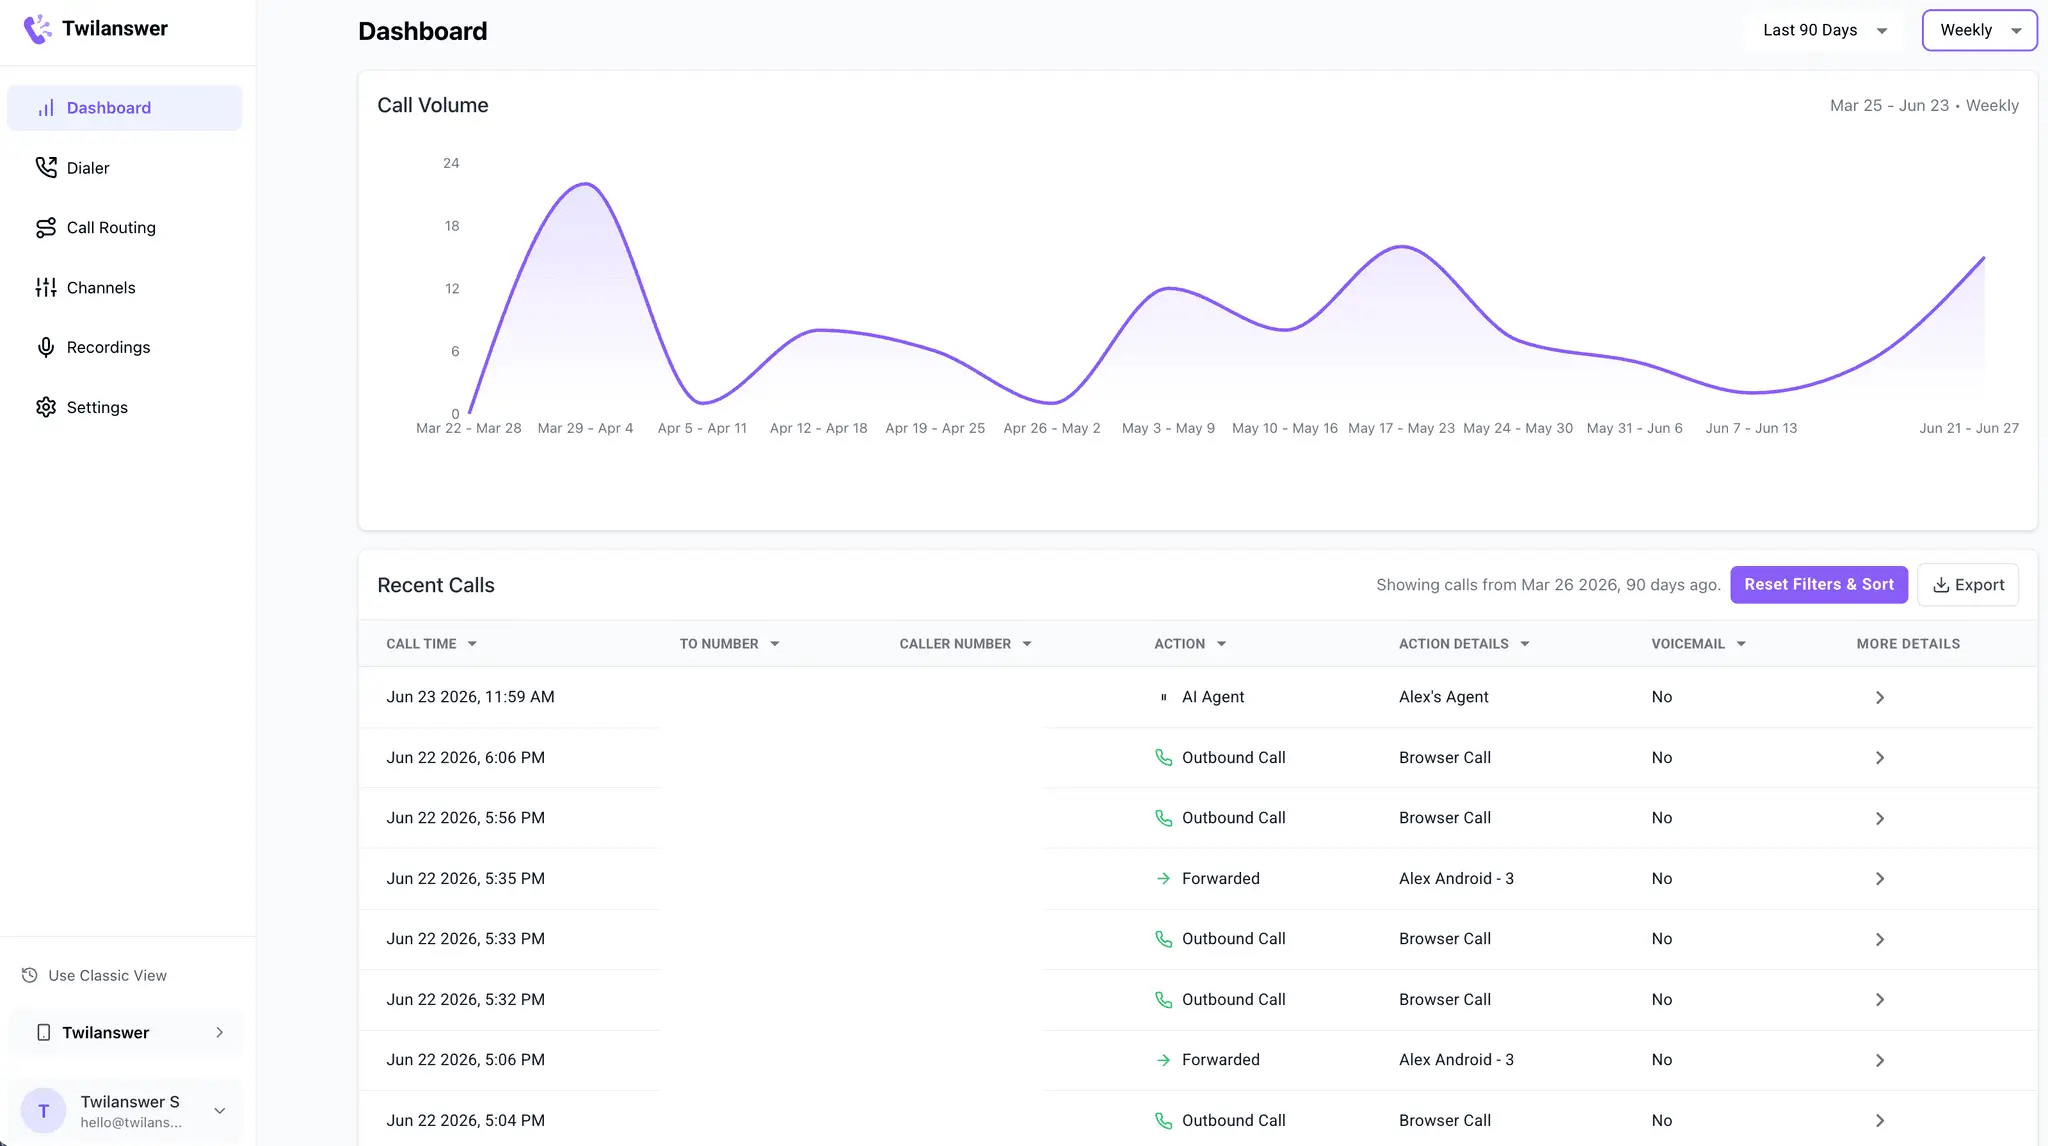The width and height of the screenshot is (2048, 1146).
Task: Click the Call Routing icon
Action: [46, 228]
